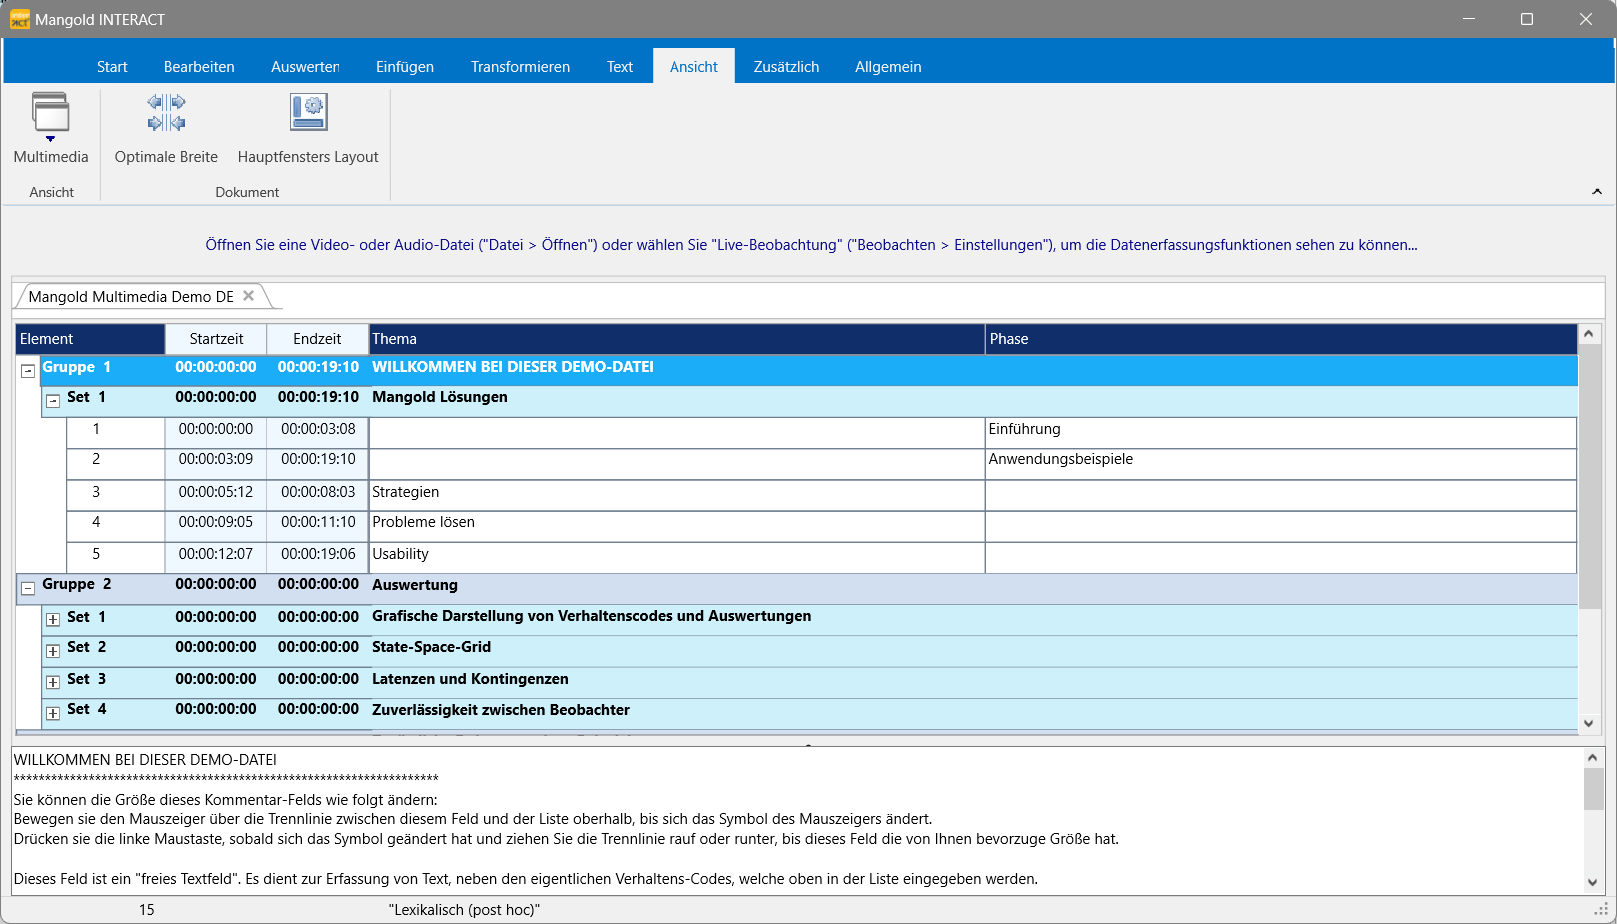Image resolution: width=1617 pixels, height=924 pixels.
Task: Click the "Lexikalisch (post hoc)" status entry
Action: coord(464,910)
